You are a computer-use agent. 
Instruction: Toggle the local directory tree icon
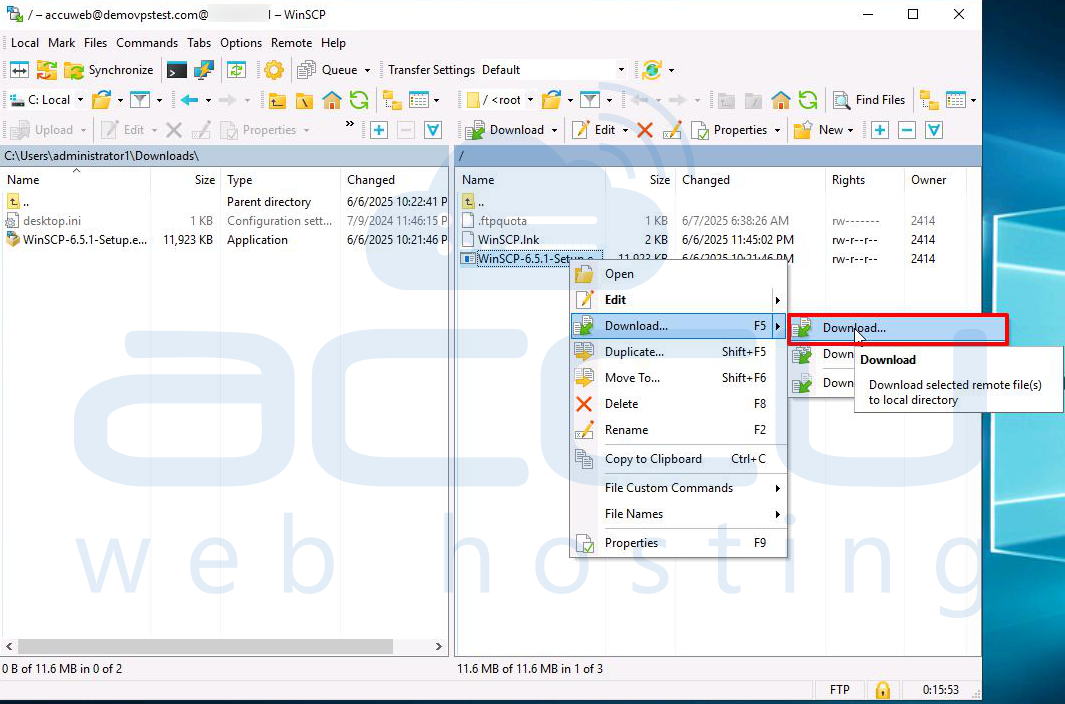pos(392,100)
